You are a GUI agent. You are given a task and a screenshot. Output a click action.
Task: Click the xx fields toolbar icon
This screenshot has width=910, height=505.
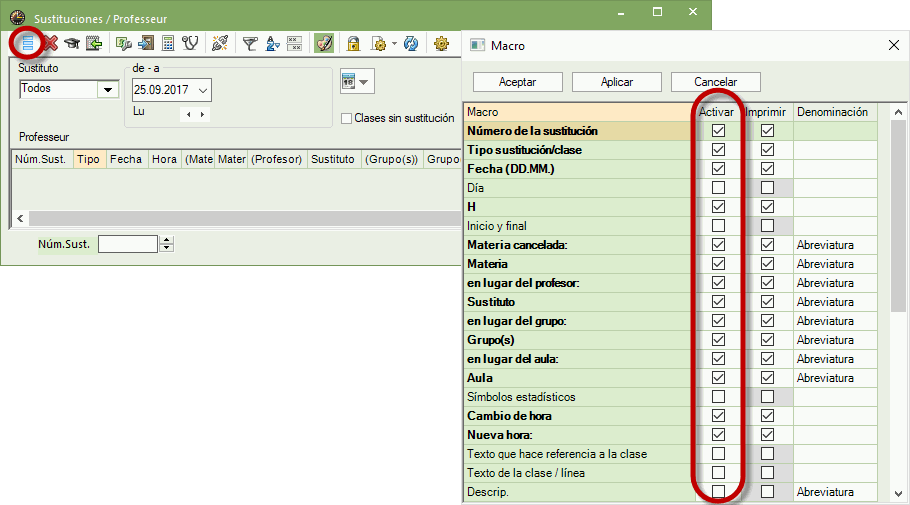point(295,44)
